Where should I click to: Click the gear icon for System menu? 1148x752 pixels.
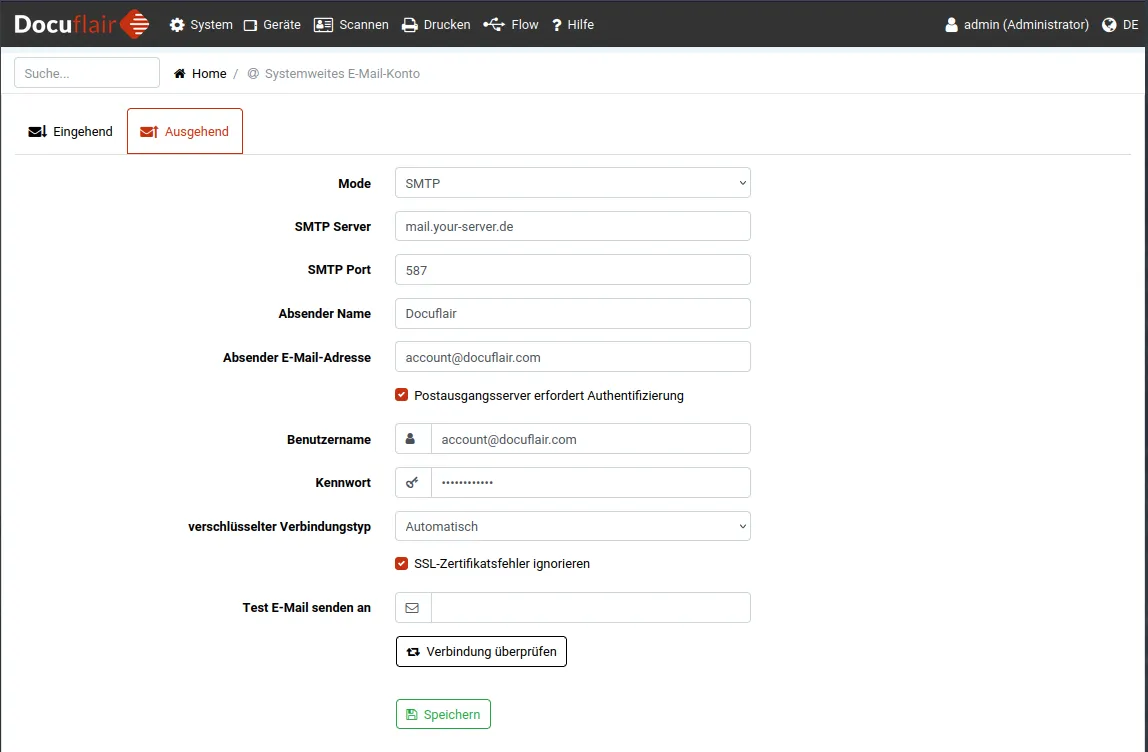click(x=177, y=25)
